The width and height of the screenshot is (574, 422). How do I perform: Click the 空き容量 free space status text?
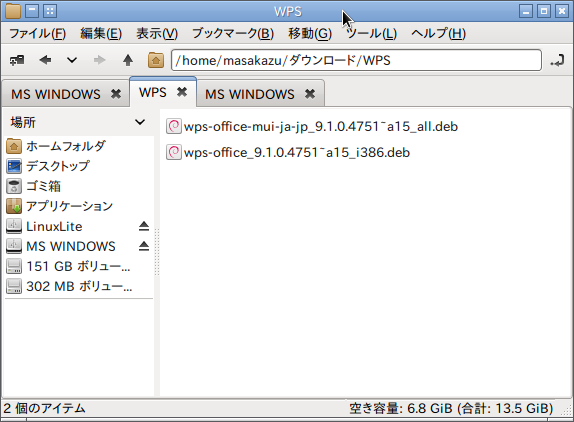451,408
